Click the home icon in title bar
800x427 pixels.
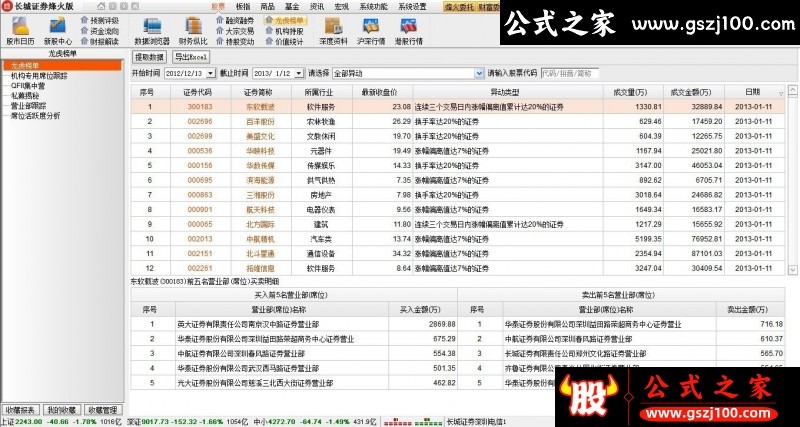[101, 7]
